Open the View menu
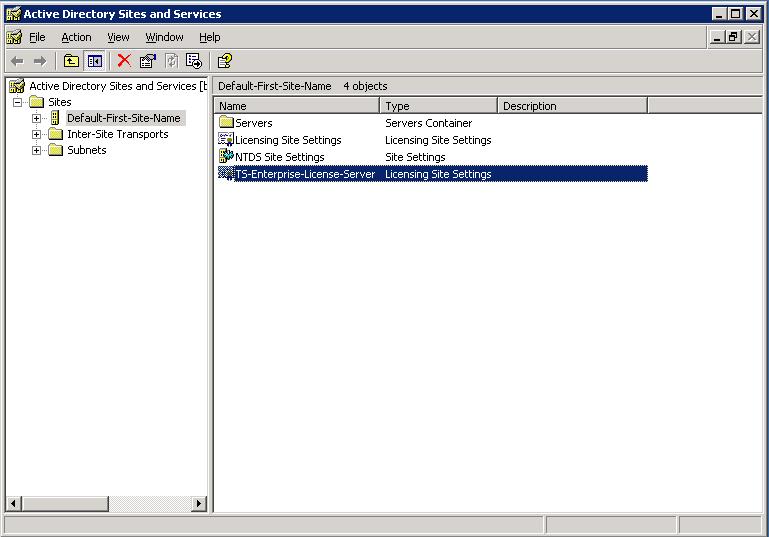769x537 pixels. point(118,37)
